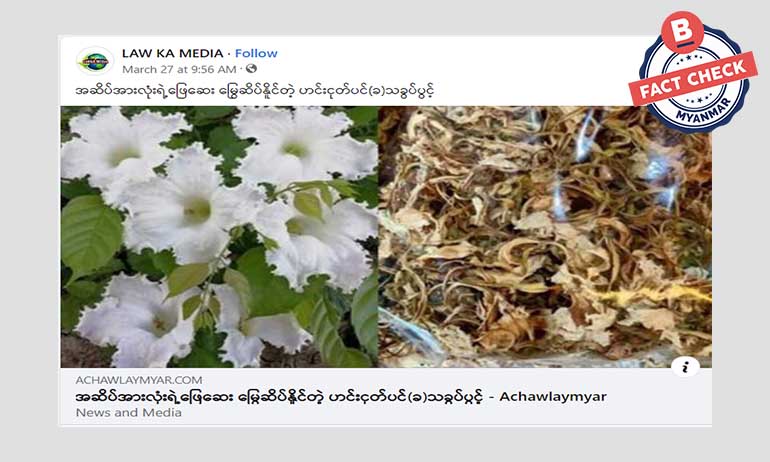Follow the LAW KA MEDIA page
The image size is (770, 462).
tap(256, 53)
